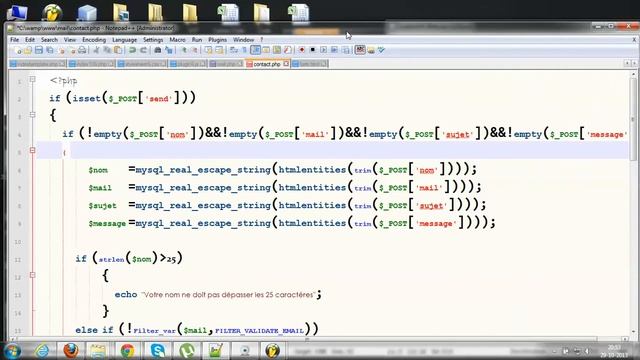Zoom in using the toolbar icon

tap(184, 50)
